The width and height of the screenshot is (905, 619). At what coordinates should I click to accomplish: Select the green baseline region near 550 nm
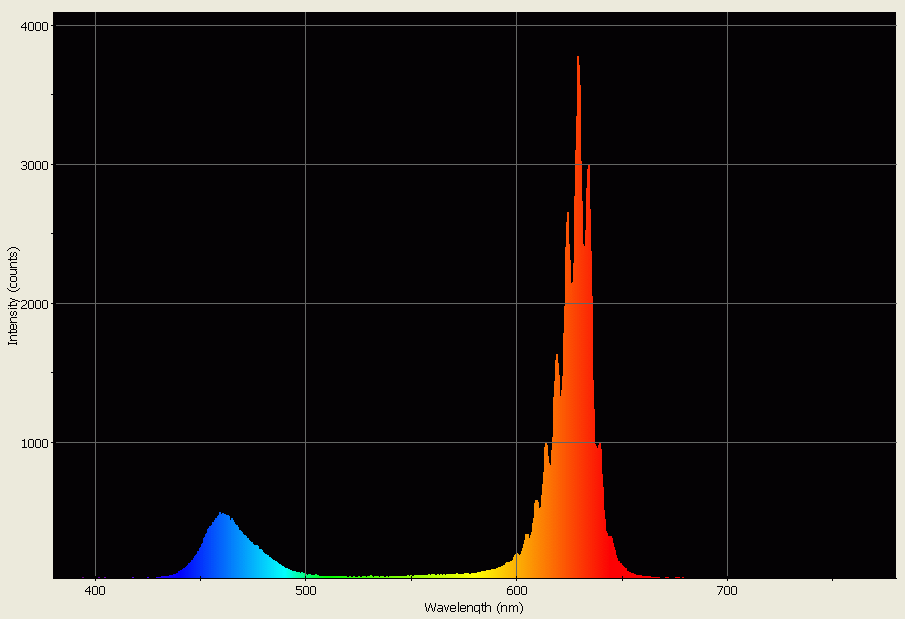[x=410, y=577]
